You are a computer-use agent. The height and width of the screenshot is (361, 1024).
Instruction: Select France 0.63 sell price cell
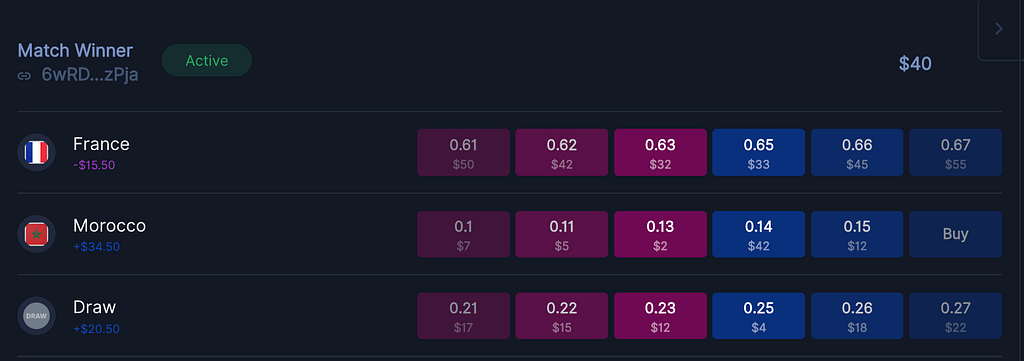point(660,152)
